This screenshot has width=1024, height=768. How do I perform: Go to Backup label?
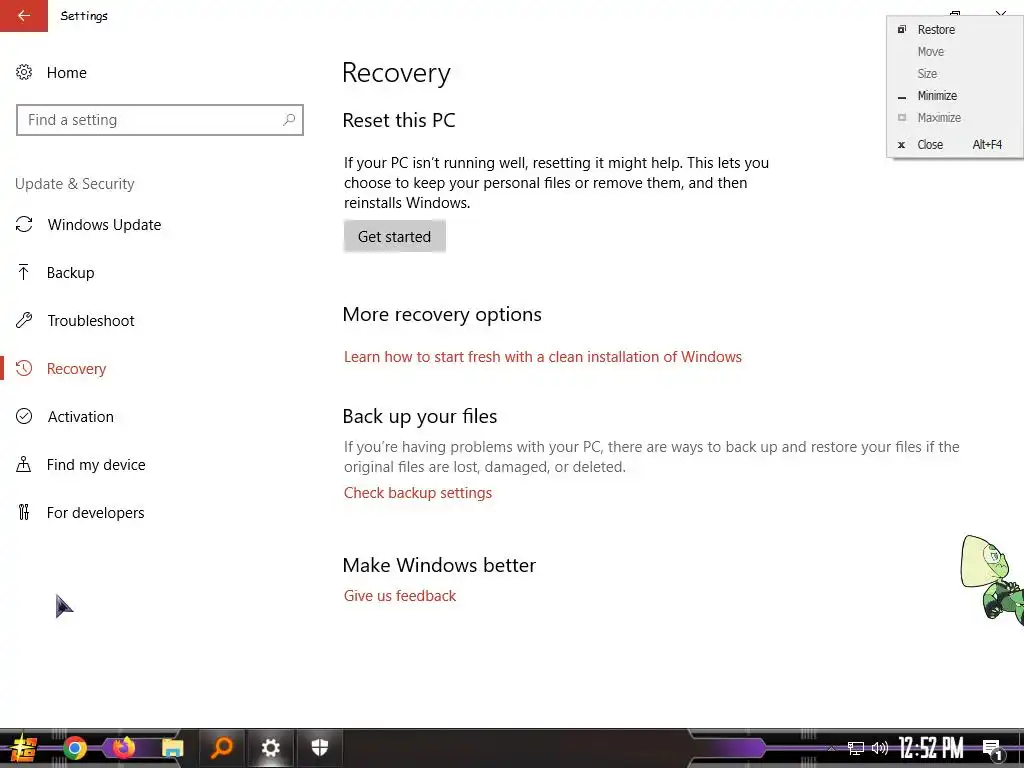click(71, 273)
